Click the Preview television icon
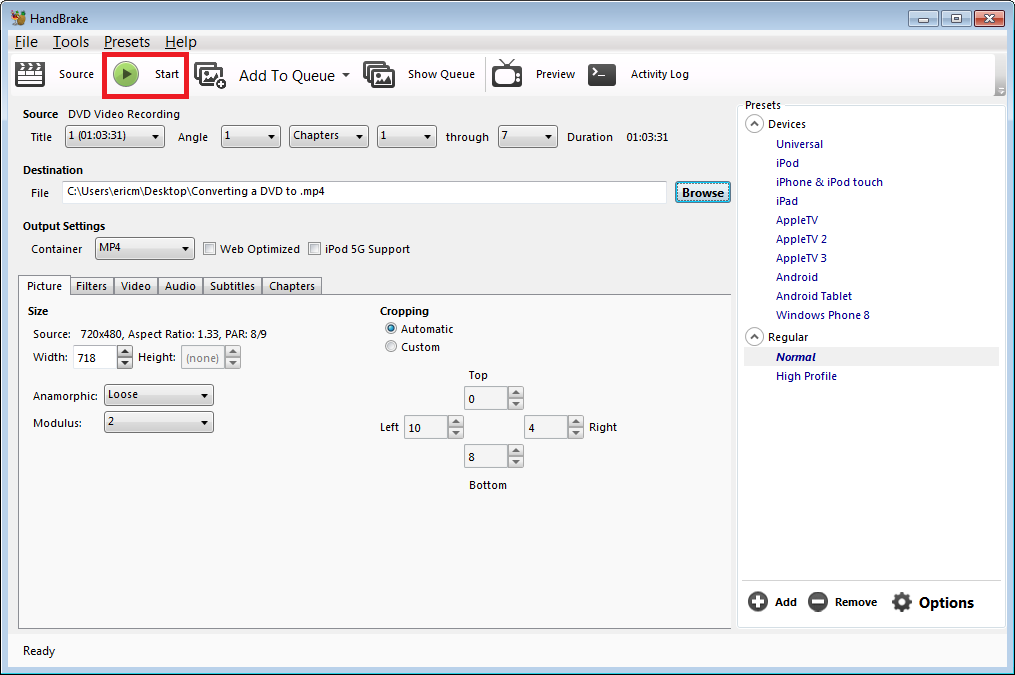 507,74
